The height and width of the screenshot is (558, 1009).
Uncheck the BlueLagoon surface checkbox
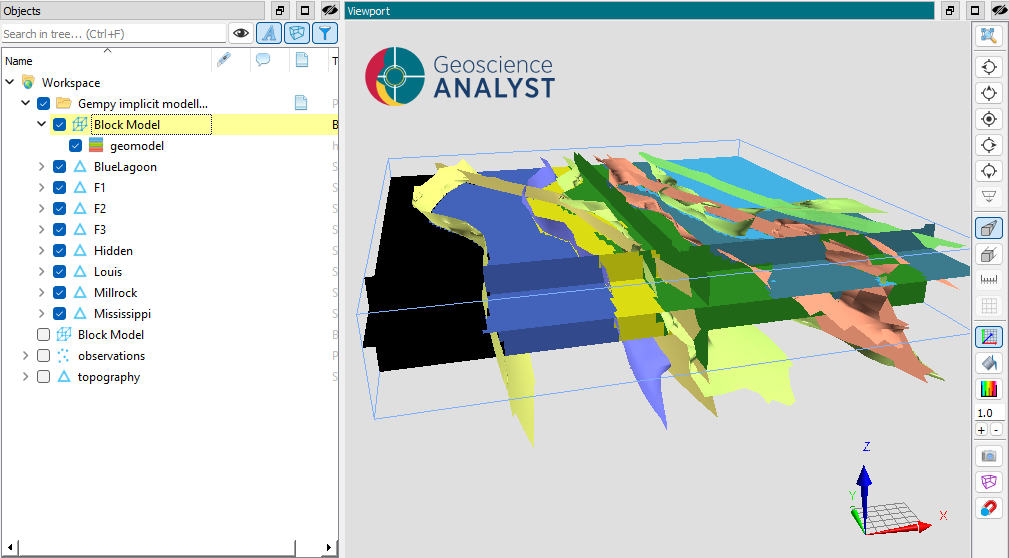[x=59, y=167]
